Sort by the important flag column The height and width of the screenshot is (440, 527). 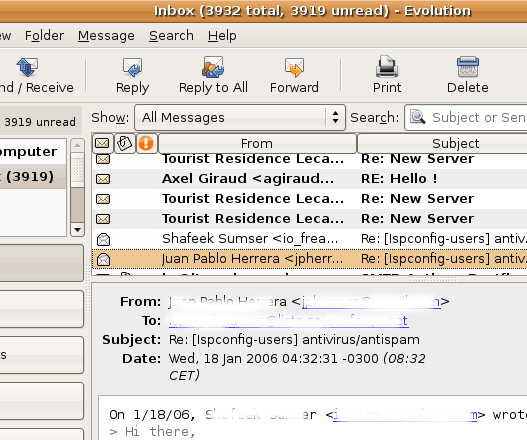(x=146, y=143)
